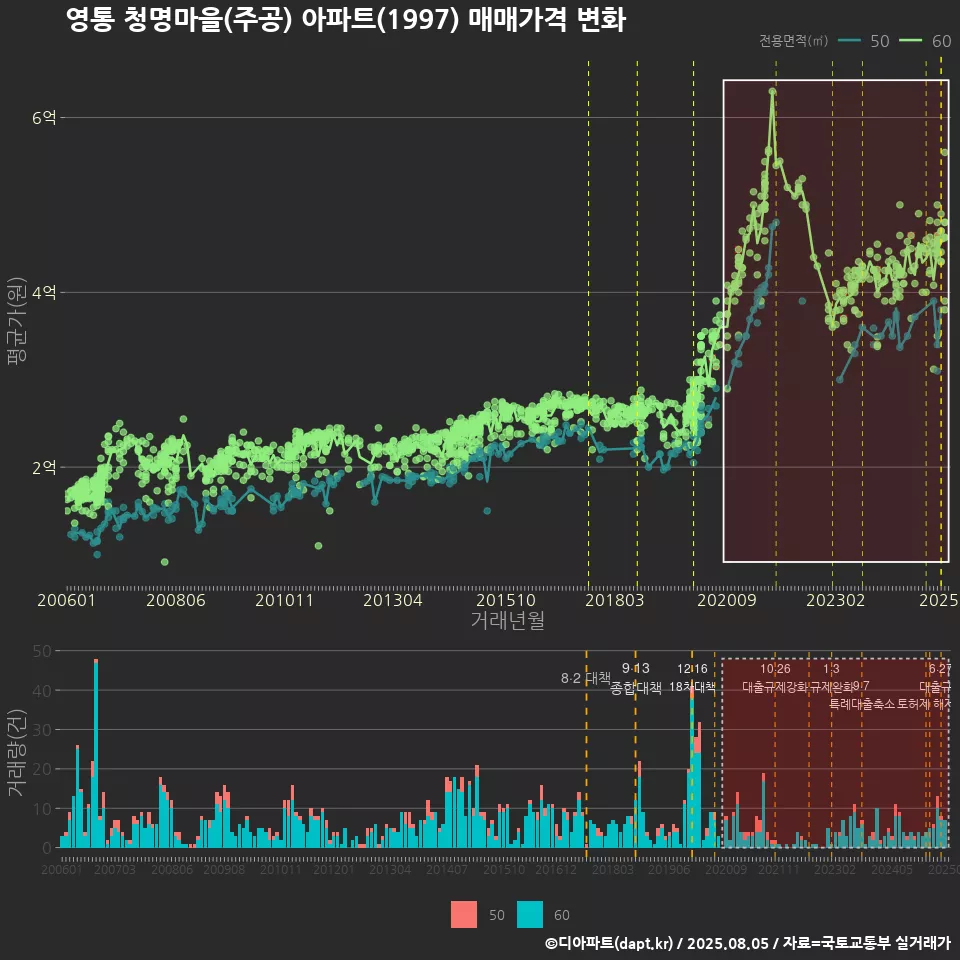This screenshot has width=960, height=960.
Task: Click the '201612' label on the volume chart axis
Action: [x=556, y=869]
